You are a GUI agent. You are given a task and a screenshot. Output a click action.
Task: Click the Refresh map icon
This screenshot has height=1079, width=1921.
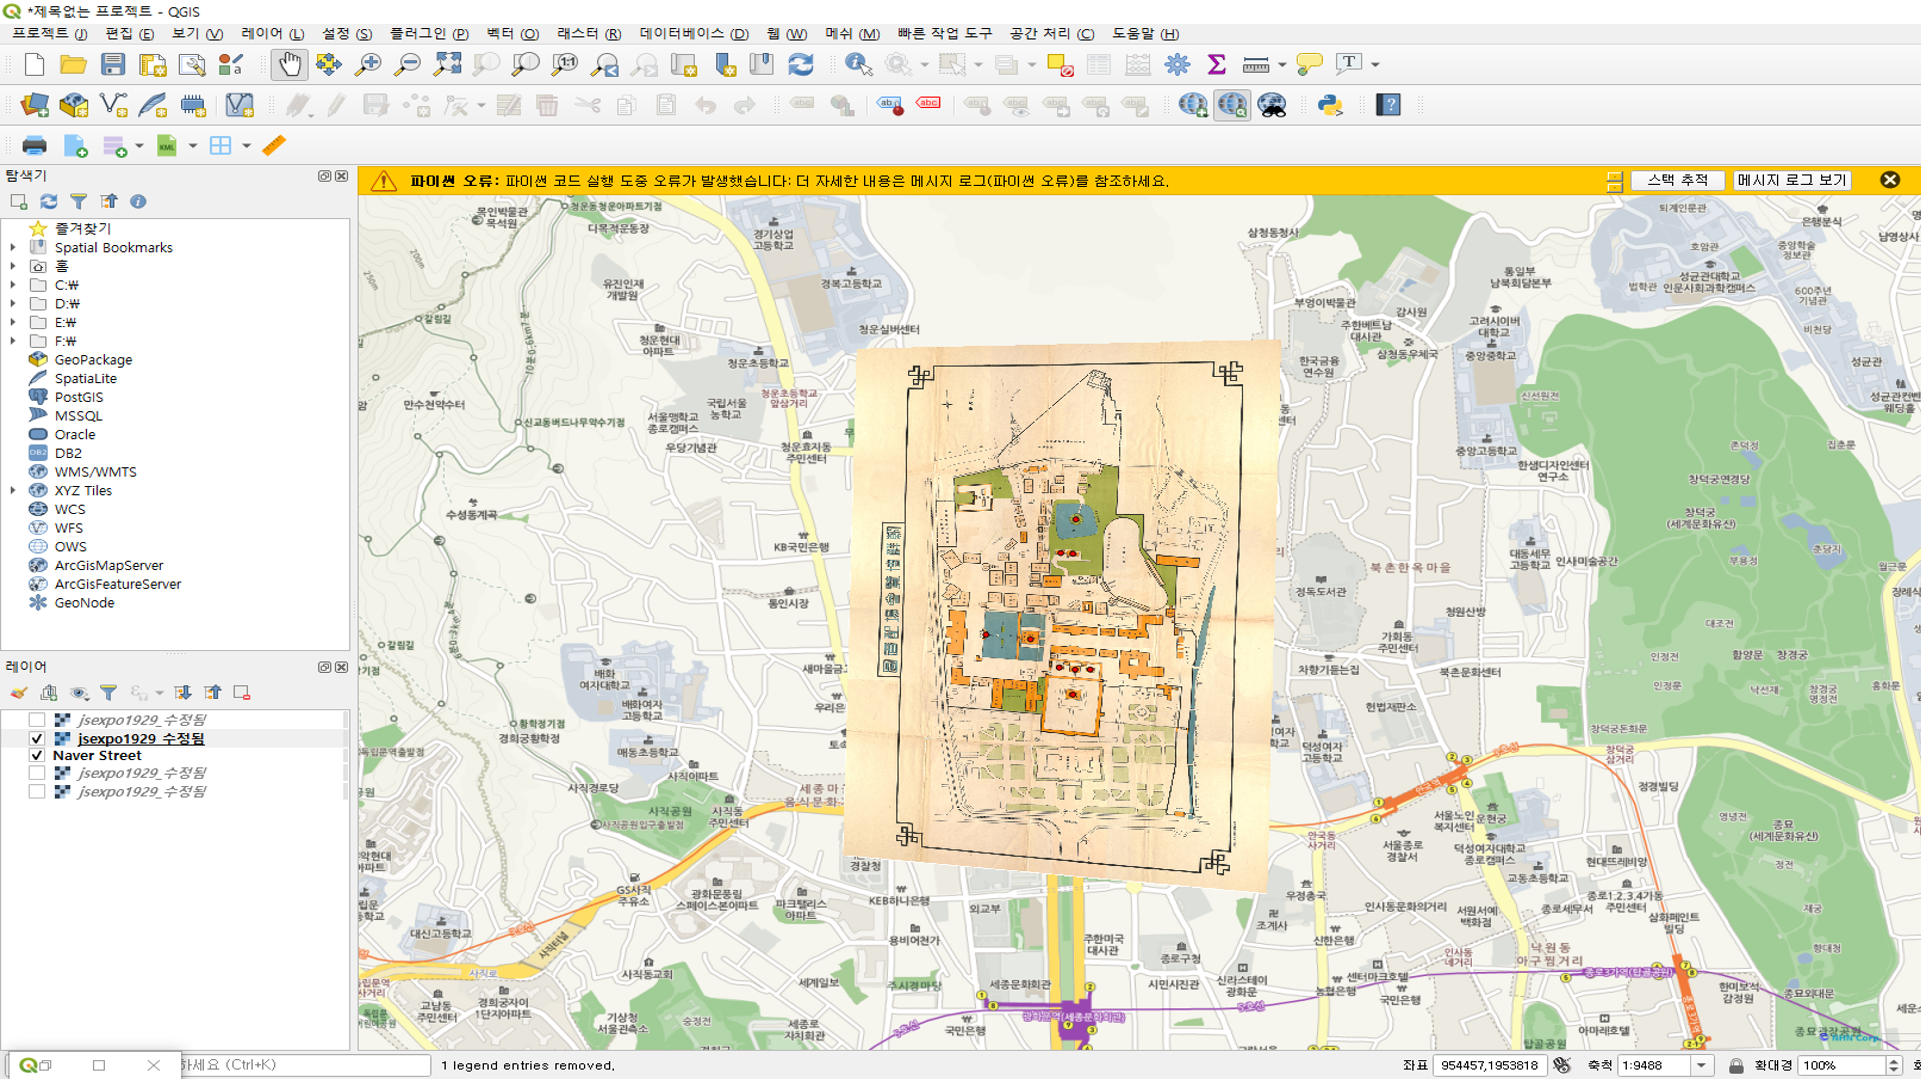point(801,65)
